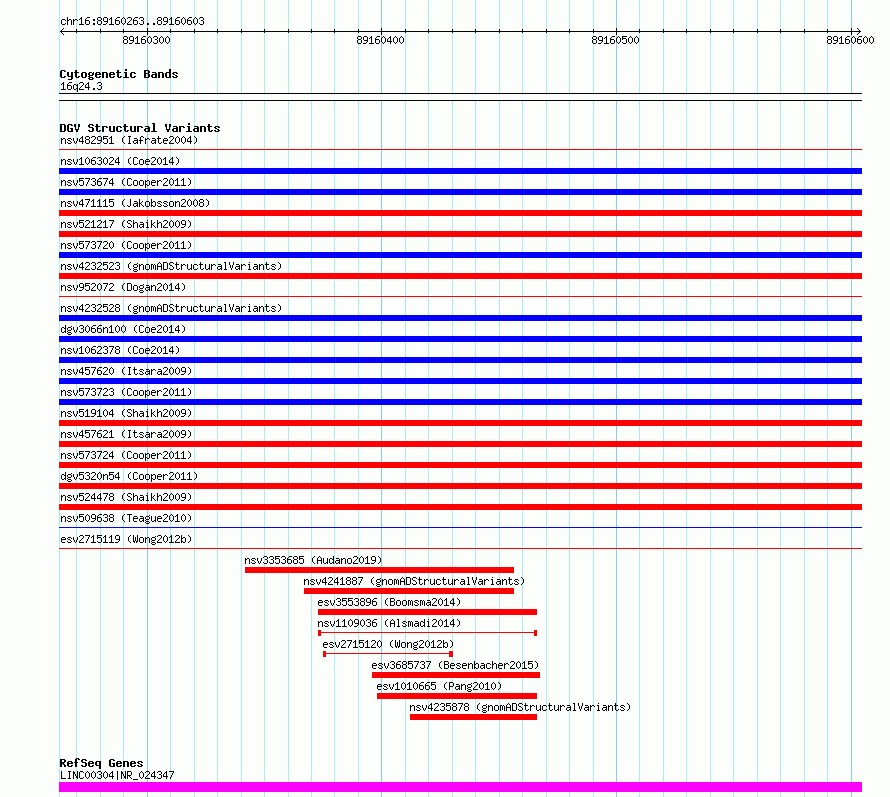Open variant nsv573674 (Cooper2011)
The image size is (890, 797).
126,183
